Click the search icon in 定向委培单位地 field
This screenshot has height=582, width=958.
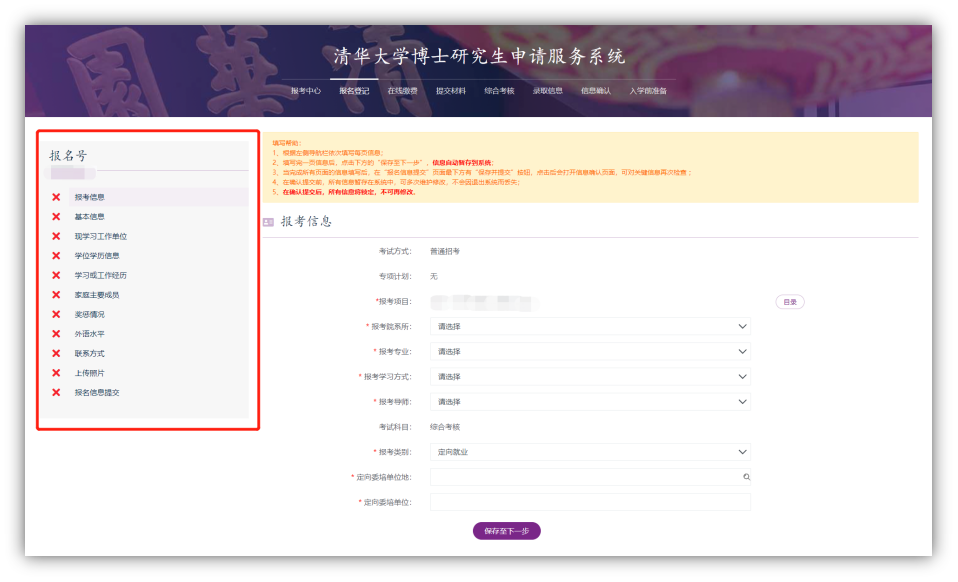coord(746,477)
